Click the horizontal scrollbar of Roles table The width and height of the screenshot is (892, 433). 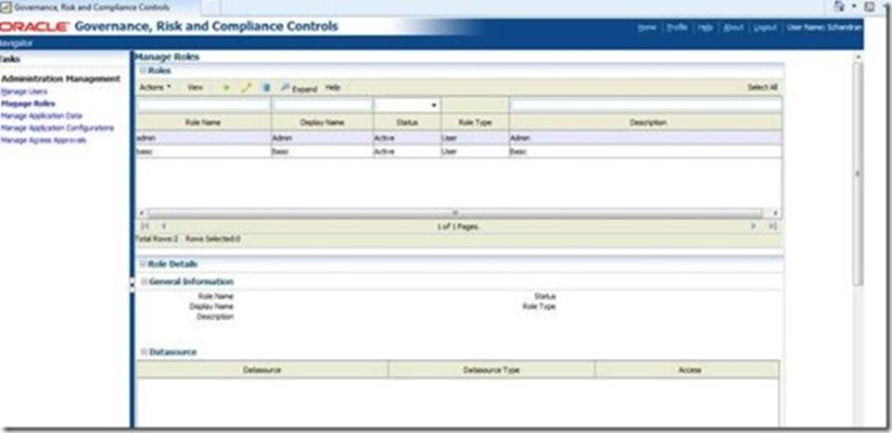coord(455,213)
